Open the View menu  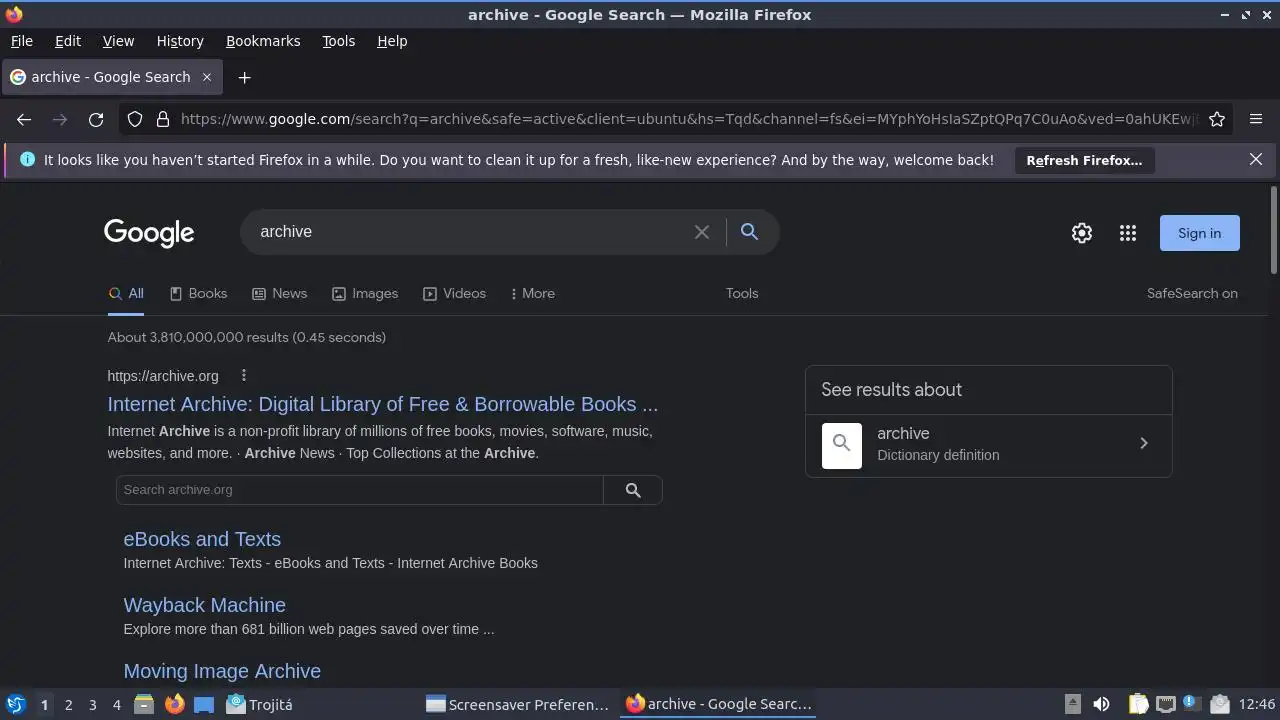(118, 41)
